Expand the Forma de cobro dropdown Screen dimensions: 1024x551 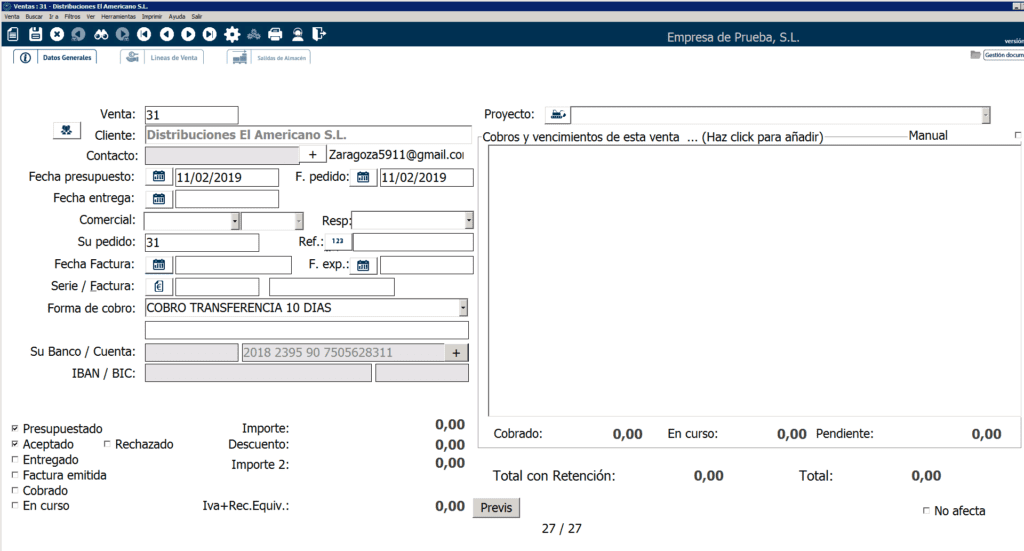[463, 308]
